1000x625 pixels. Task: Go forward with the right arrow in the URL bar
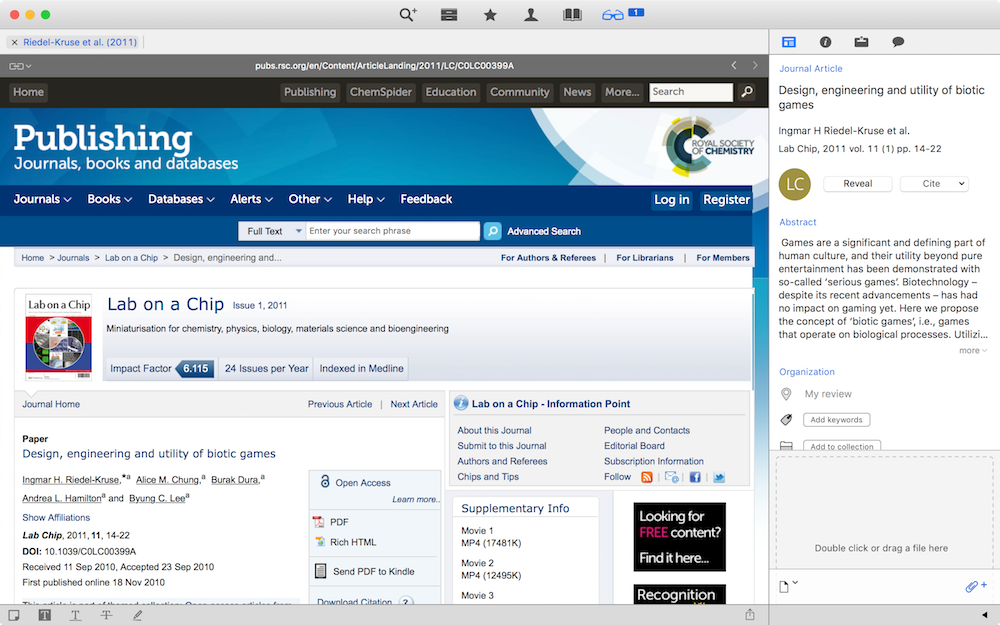755,65
